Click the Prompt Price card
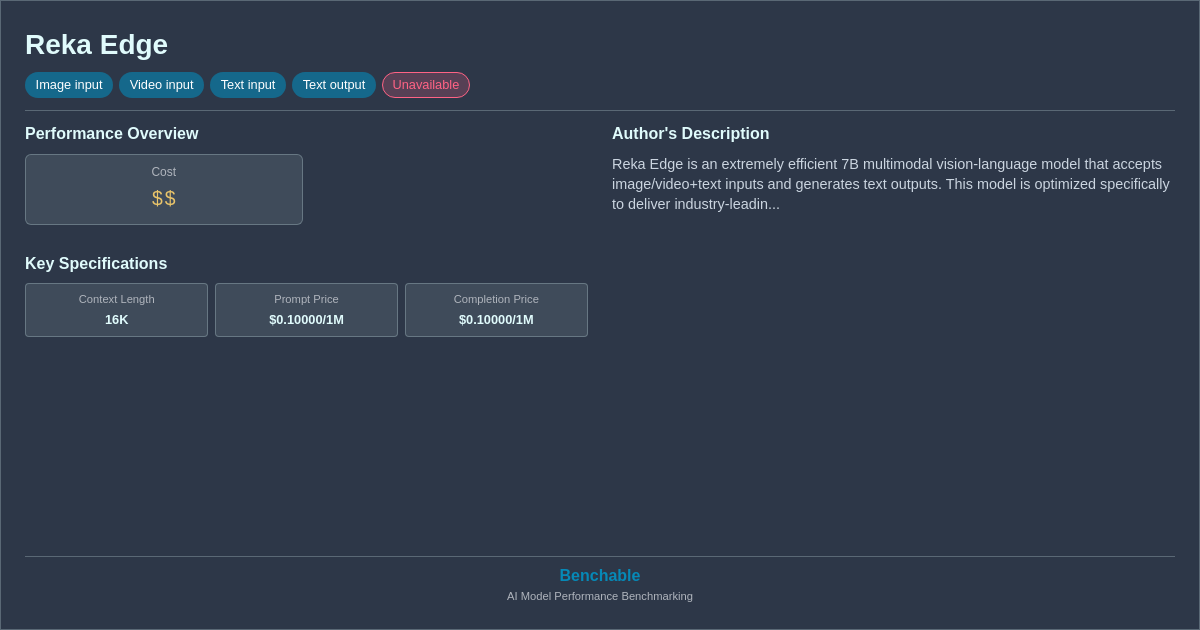 (306, 310)
